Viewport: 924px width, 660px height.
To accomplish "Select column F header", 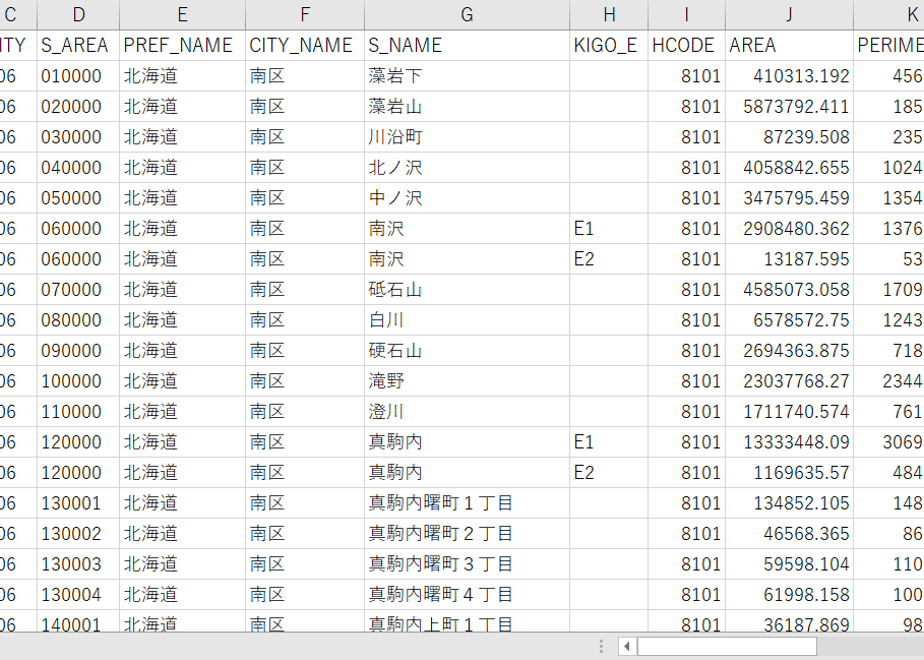I will (x=305, y=15).
